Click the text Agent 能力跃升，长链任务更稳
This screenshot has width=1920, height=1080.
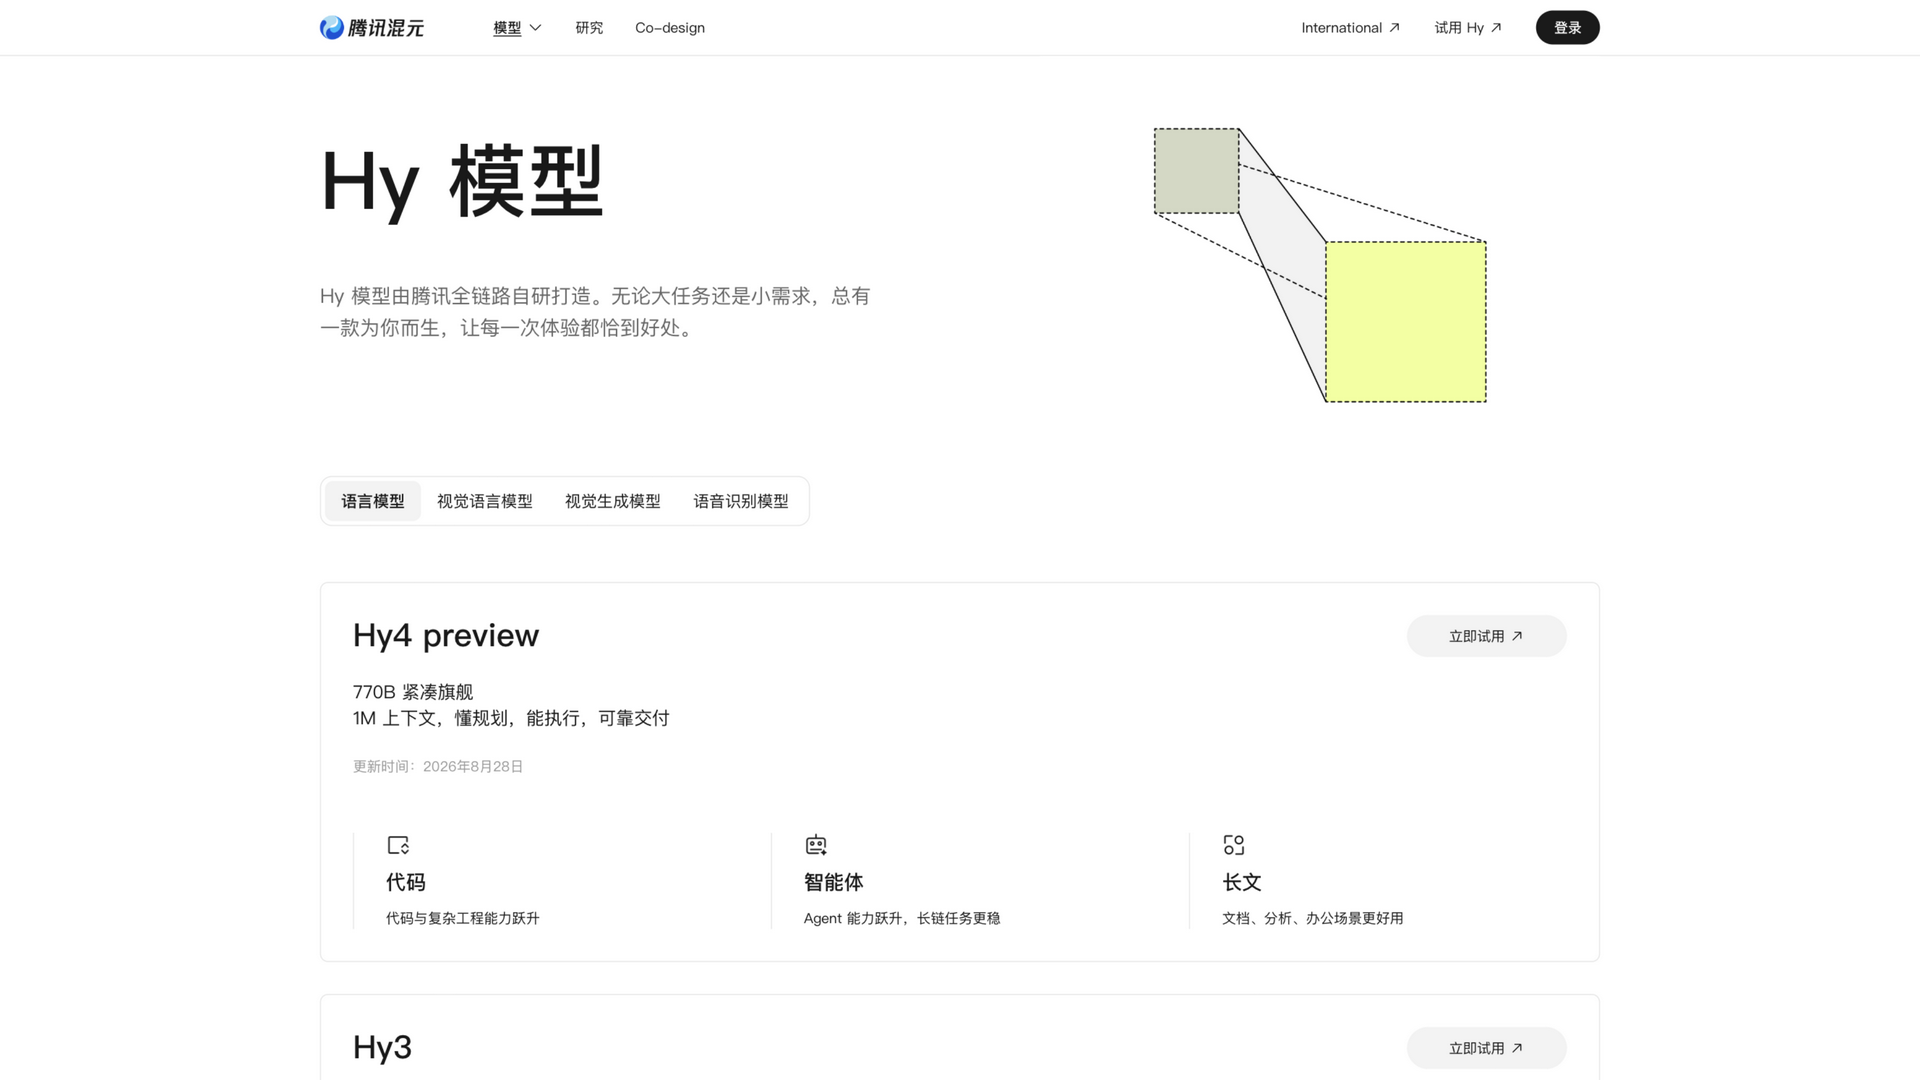(902, 918)
